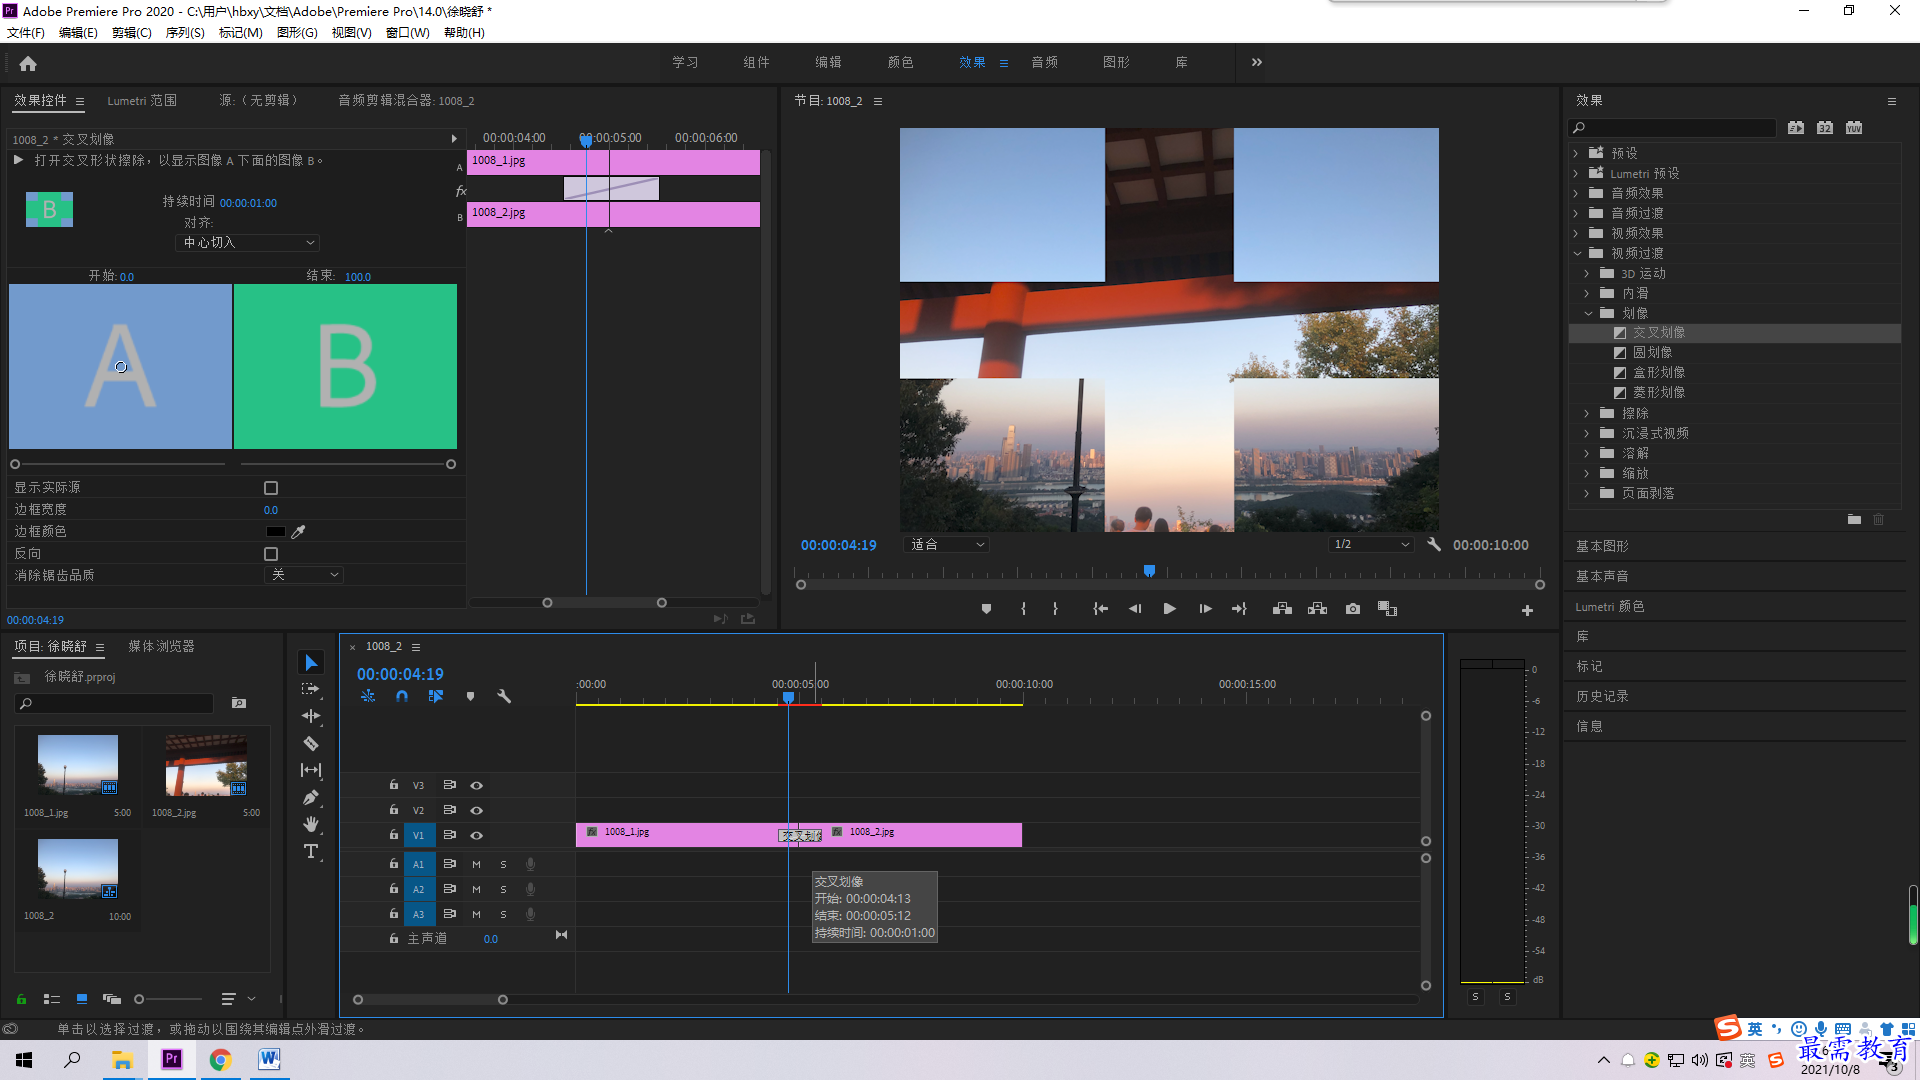1920x1080 pixels.
Task: Click Go to Out point button
Action: 1239,609
